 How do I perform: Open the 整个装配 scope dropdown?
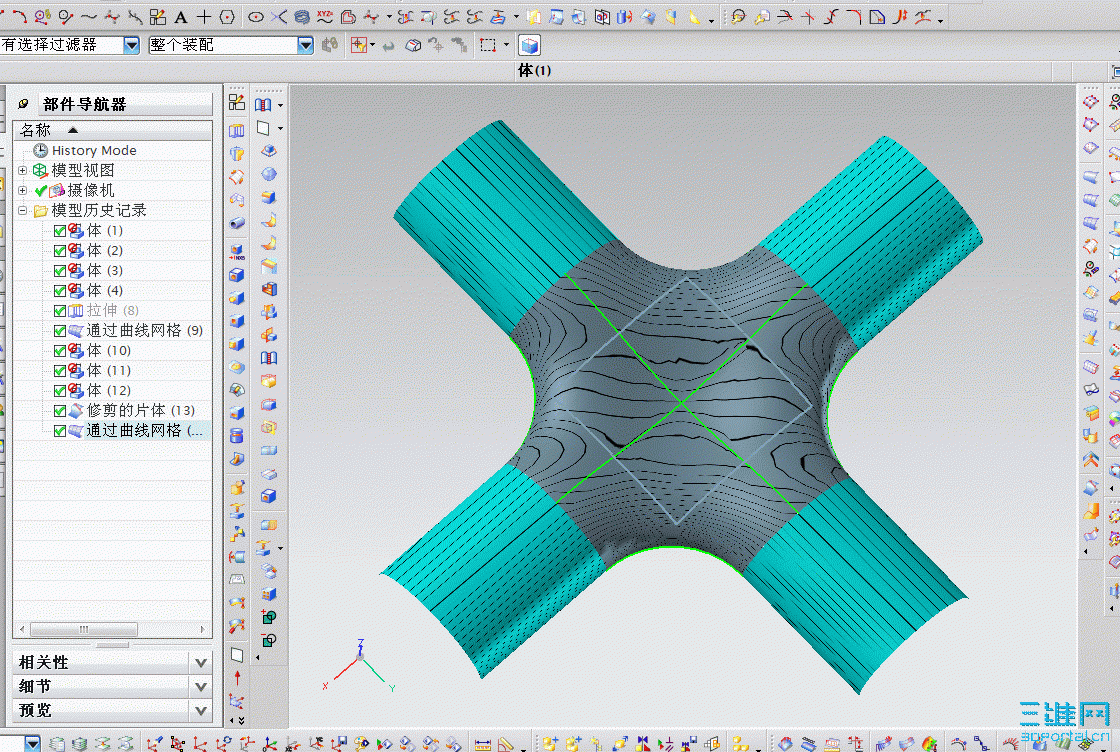pyautogui.click(x=305, y=45)
